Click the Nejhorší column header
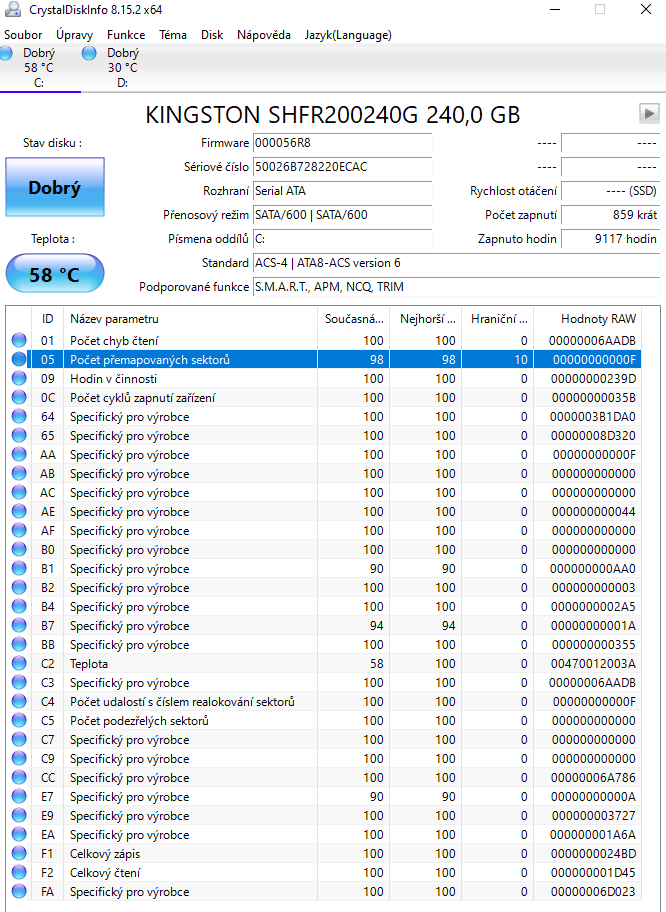Image resolution: width=666 pixels, height=912 pixels. point(426,319)
